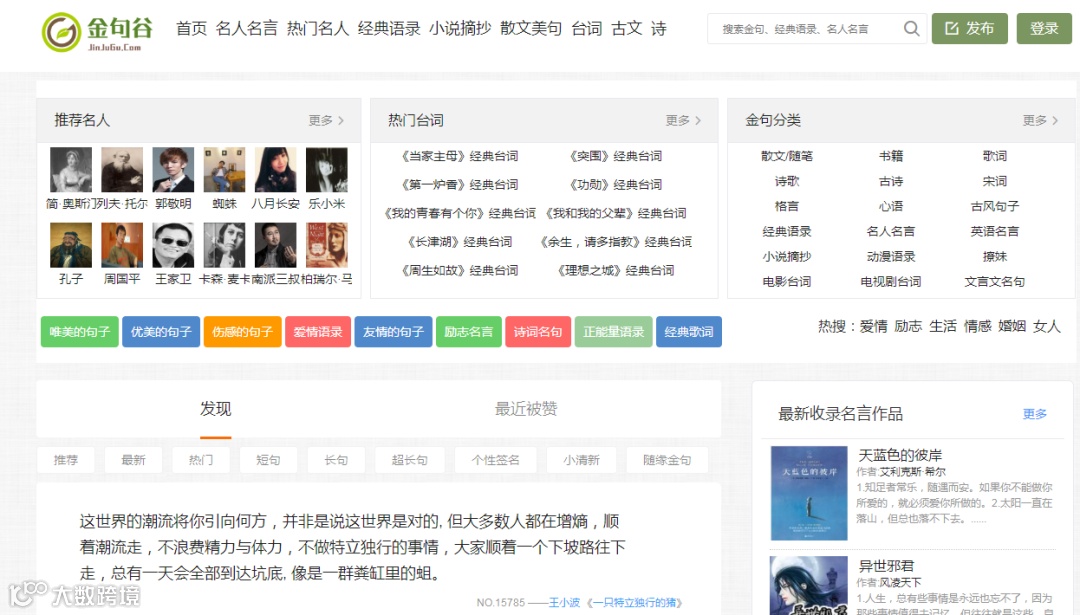Screen dimensions: 1080x615
Task: Open 古文 navigation item
Action: click(627, 29)
